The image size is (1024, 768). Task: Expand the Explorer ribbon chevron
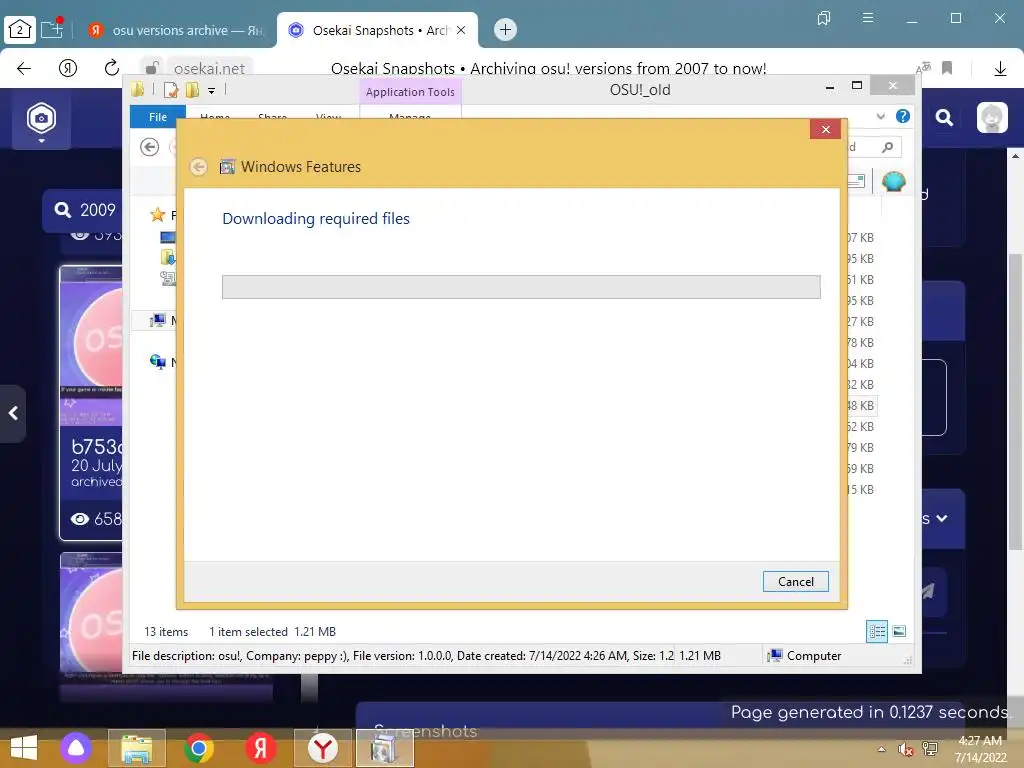coord(881,116)
